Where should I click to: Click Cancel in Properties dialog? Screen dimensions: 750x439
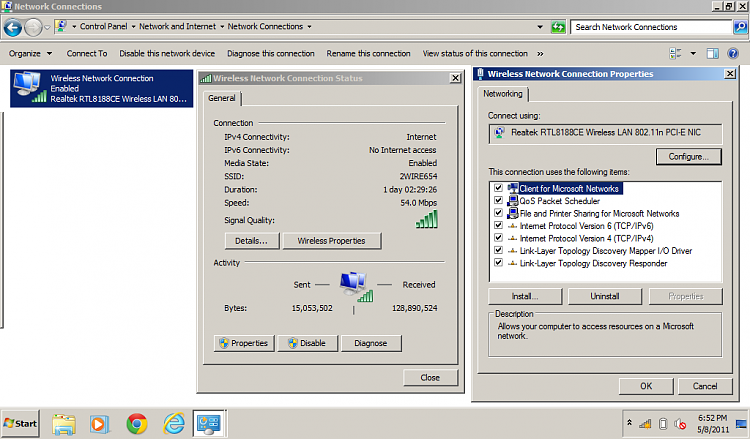(x=705, y=386)
